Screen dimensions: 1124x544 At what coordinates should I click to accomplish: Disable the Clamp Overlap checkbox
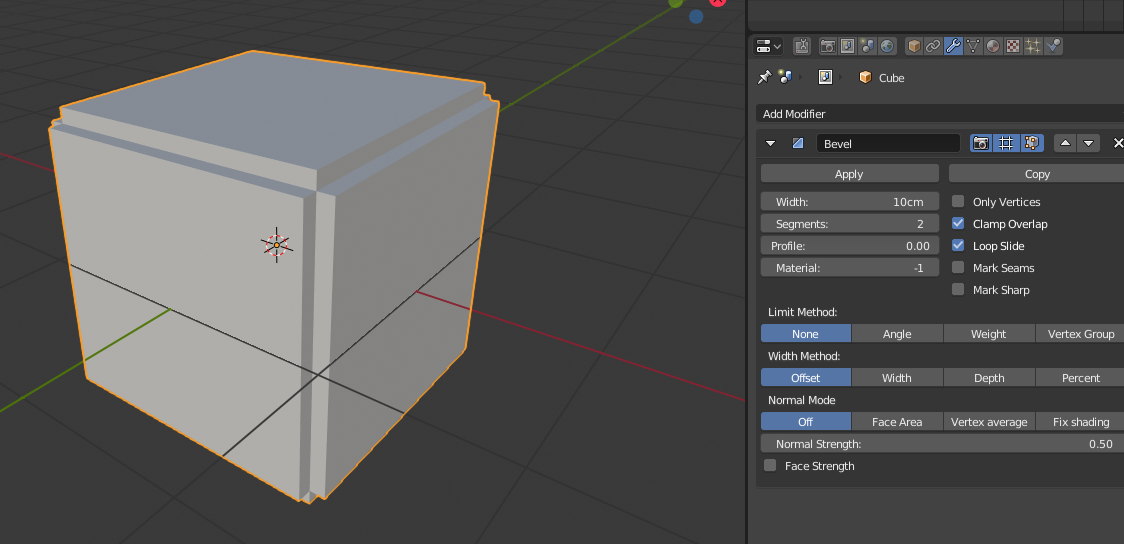coord(958,224)
